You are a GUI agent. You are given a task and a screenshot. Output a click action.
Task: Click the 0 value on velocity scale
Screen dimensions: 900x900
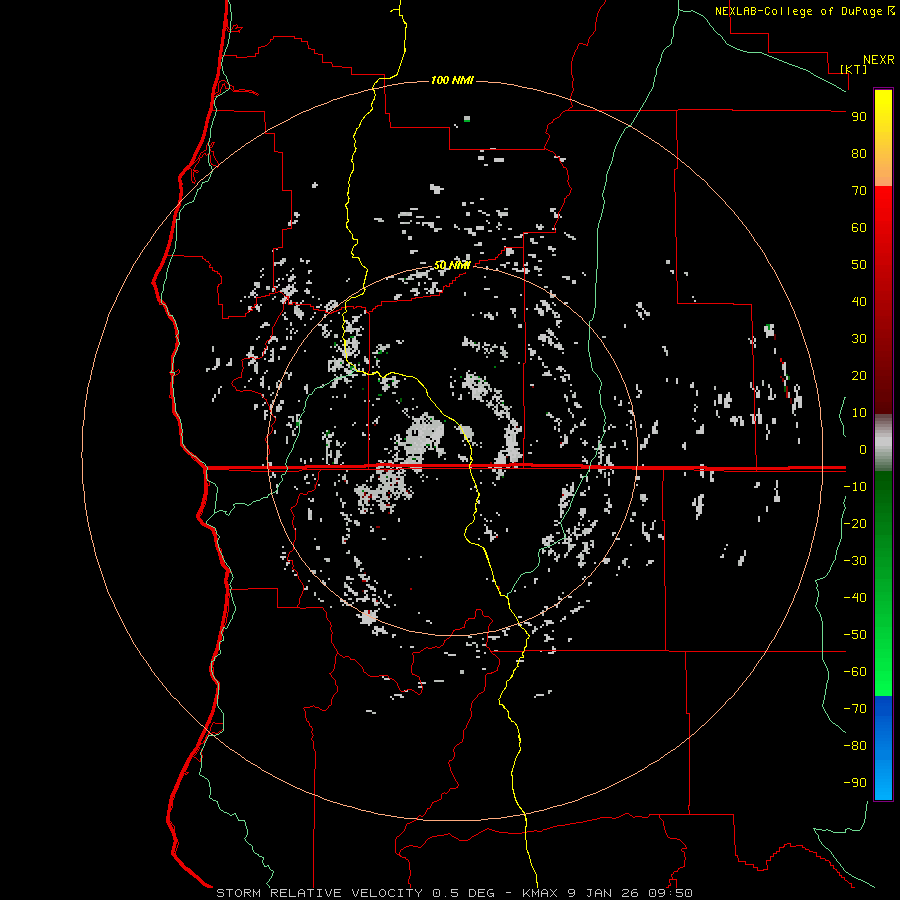(863, 450)
